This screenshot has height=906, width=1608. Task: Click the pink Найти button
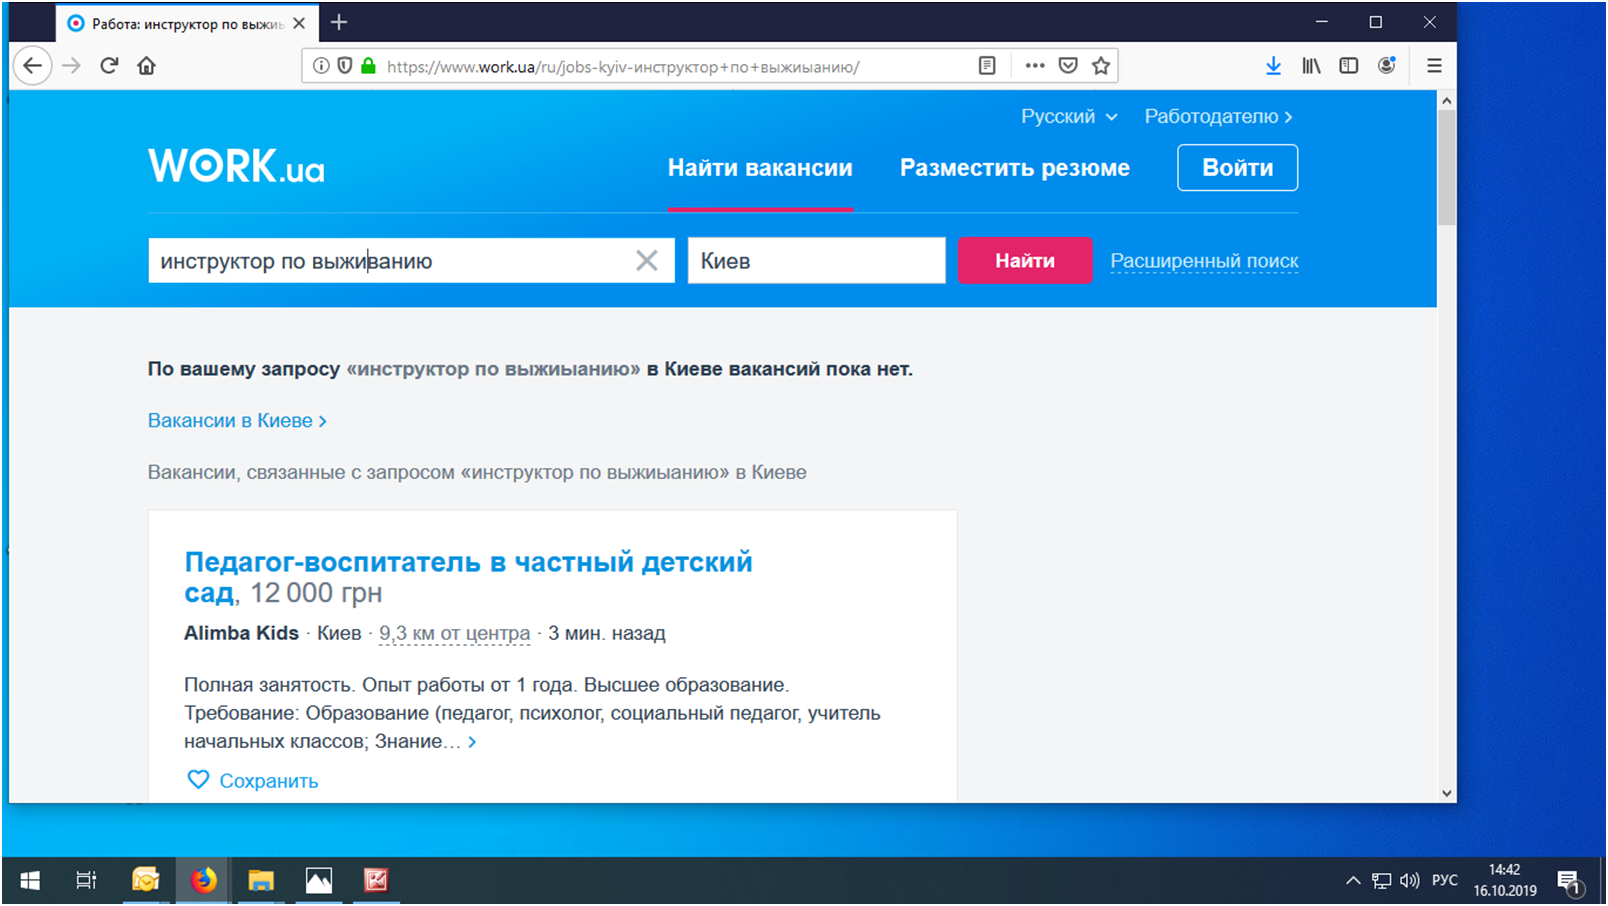[1025, 261]
